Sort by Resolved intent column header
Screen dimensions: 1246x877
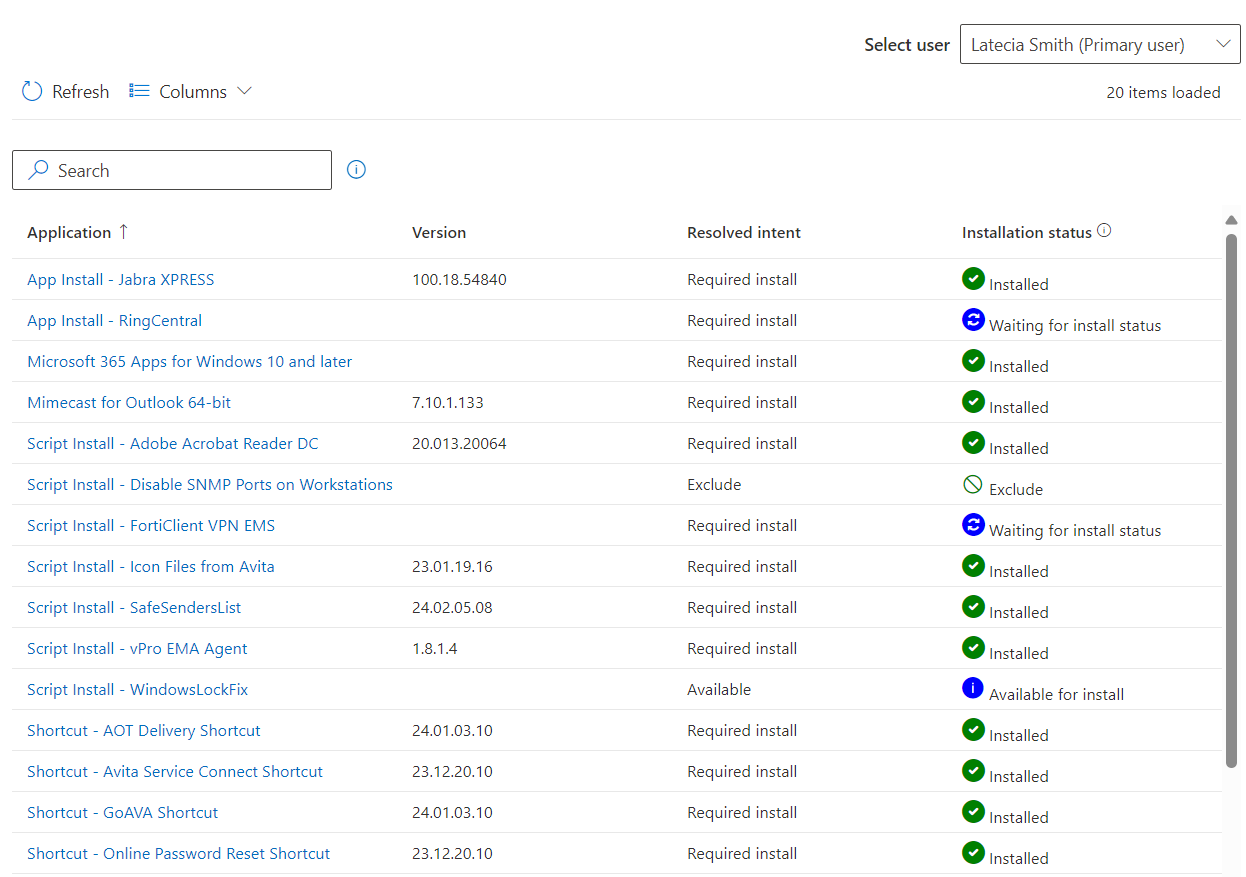point(743,233)
